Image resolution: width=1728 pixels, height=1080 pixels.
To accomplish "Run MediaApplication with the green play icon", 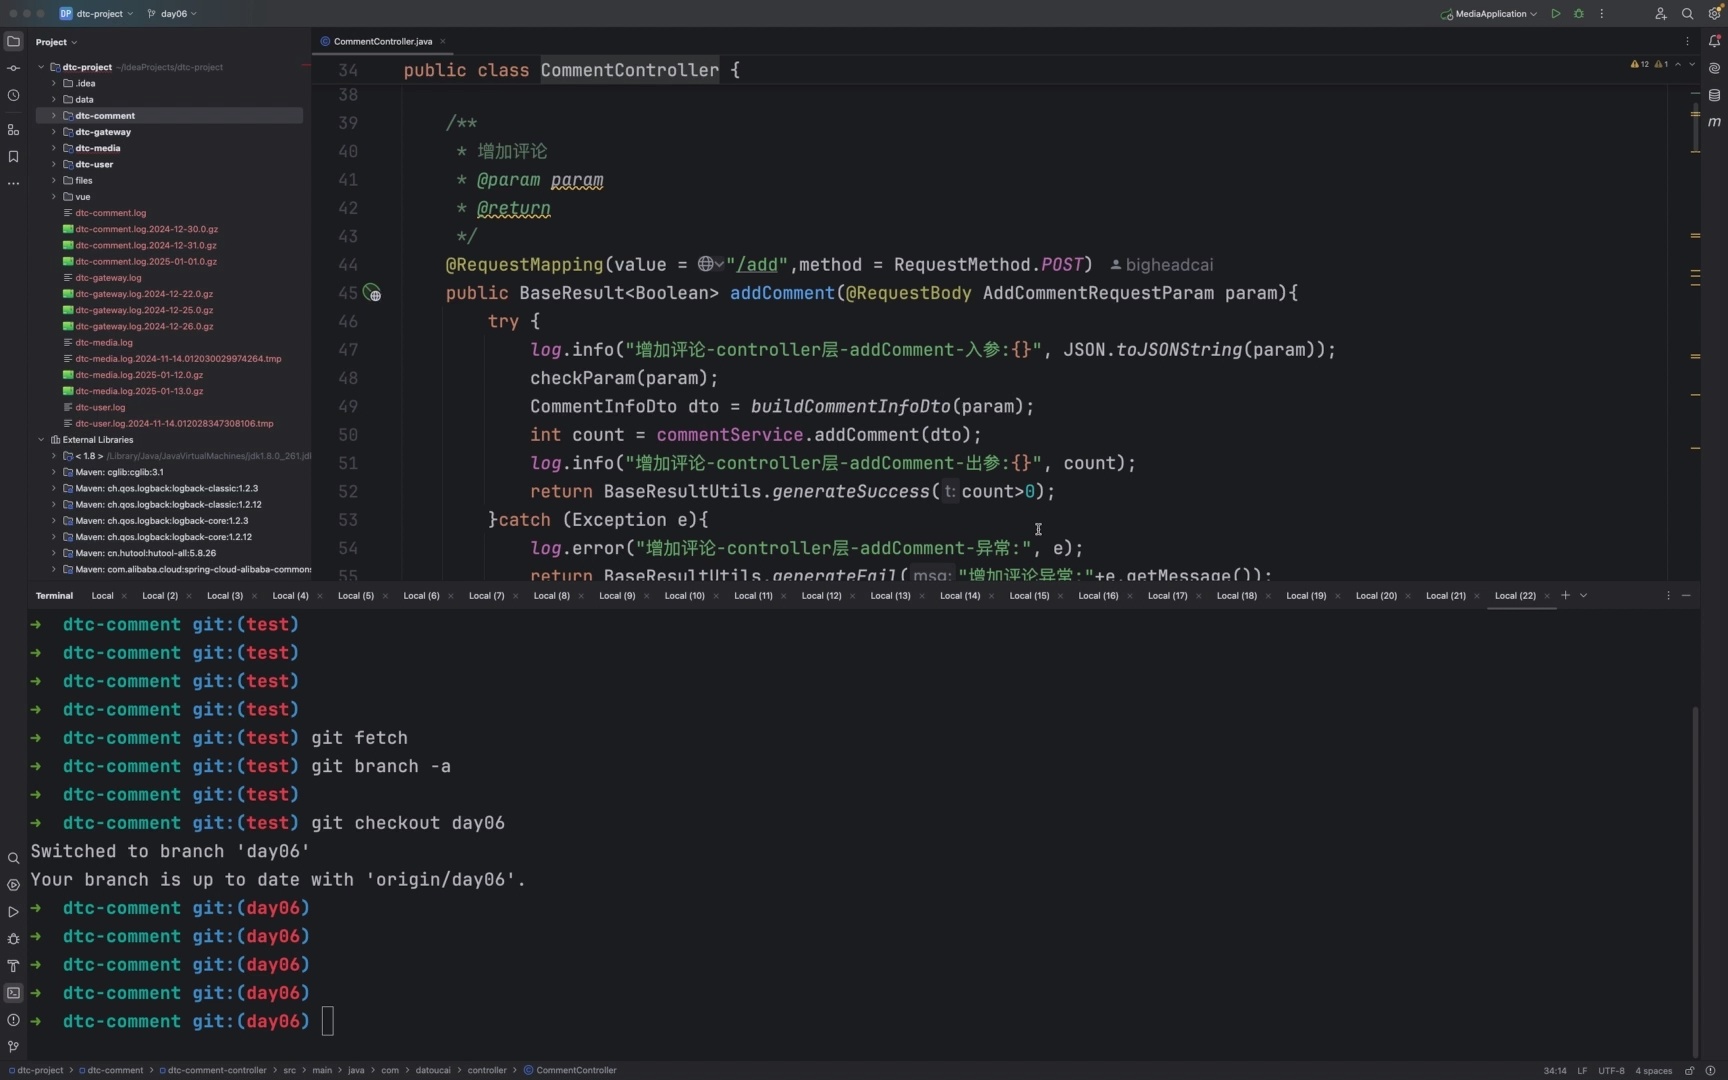I will pos(1555,14).
